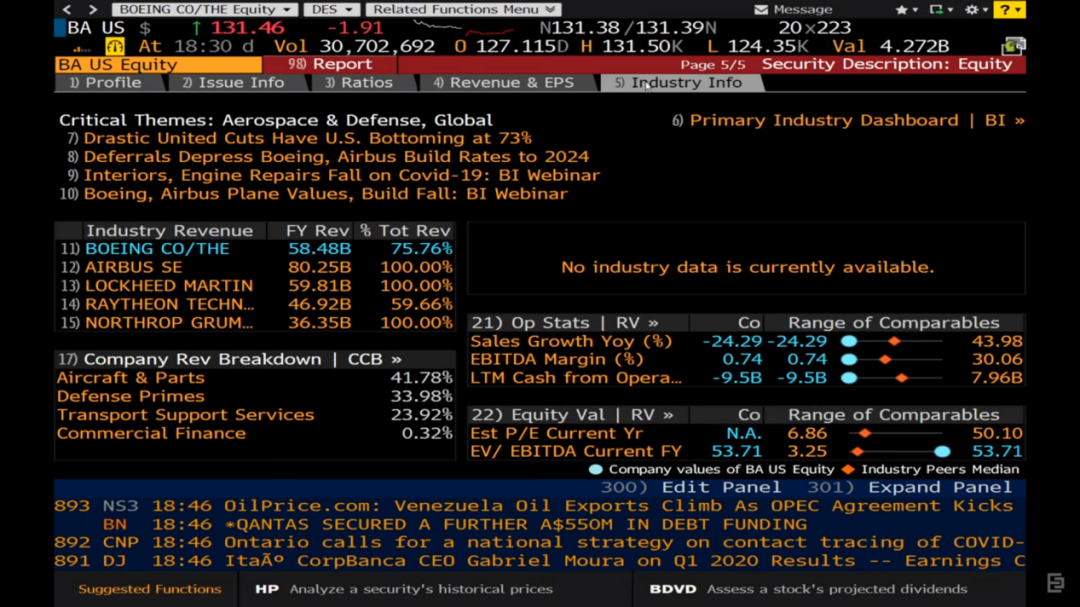This screenshot has width=1080, height=607.
Task: Expand the Related Functions Menu
Action: click(464, 9)
